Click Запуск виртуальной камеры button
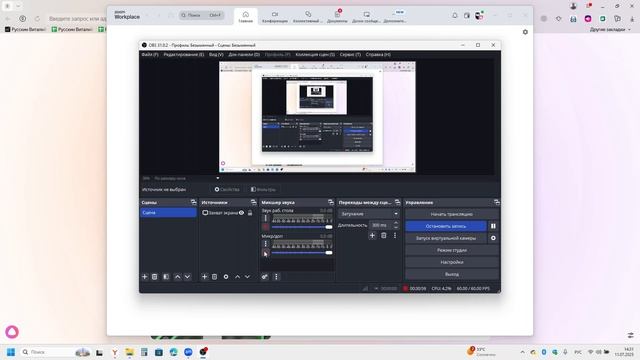This screenshot has width=640, height=360. pos(446,238)
